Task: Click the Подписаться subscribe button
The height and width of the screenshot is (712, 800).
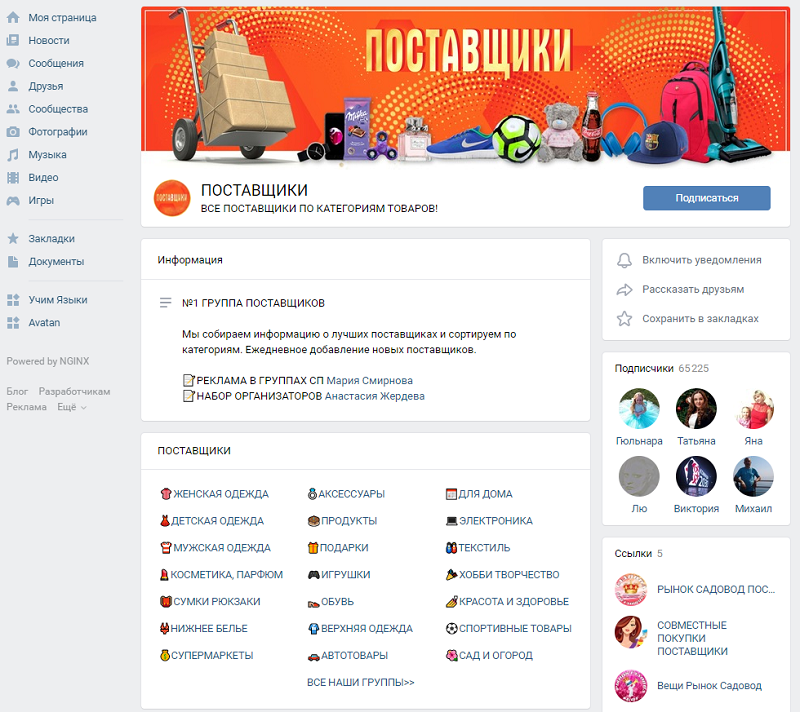Action: [707, 198]
